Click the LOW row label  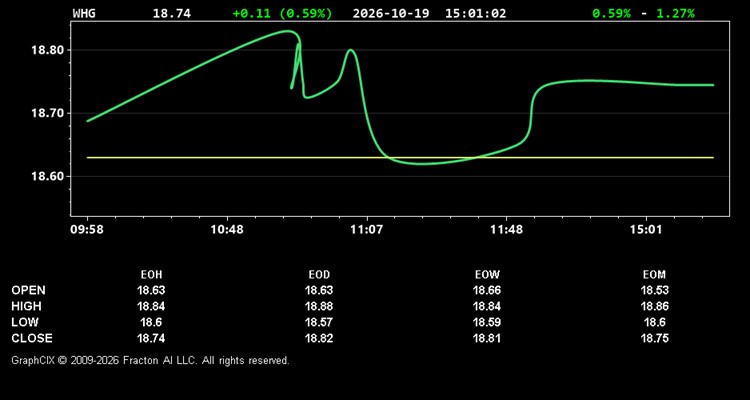point(25,322)
